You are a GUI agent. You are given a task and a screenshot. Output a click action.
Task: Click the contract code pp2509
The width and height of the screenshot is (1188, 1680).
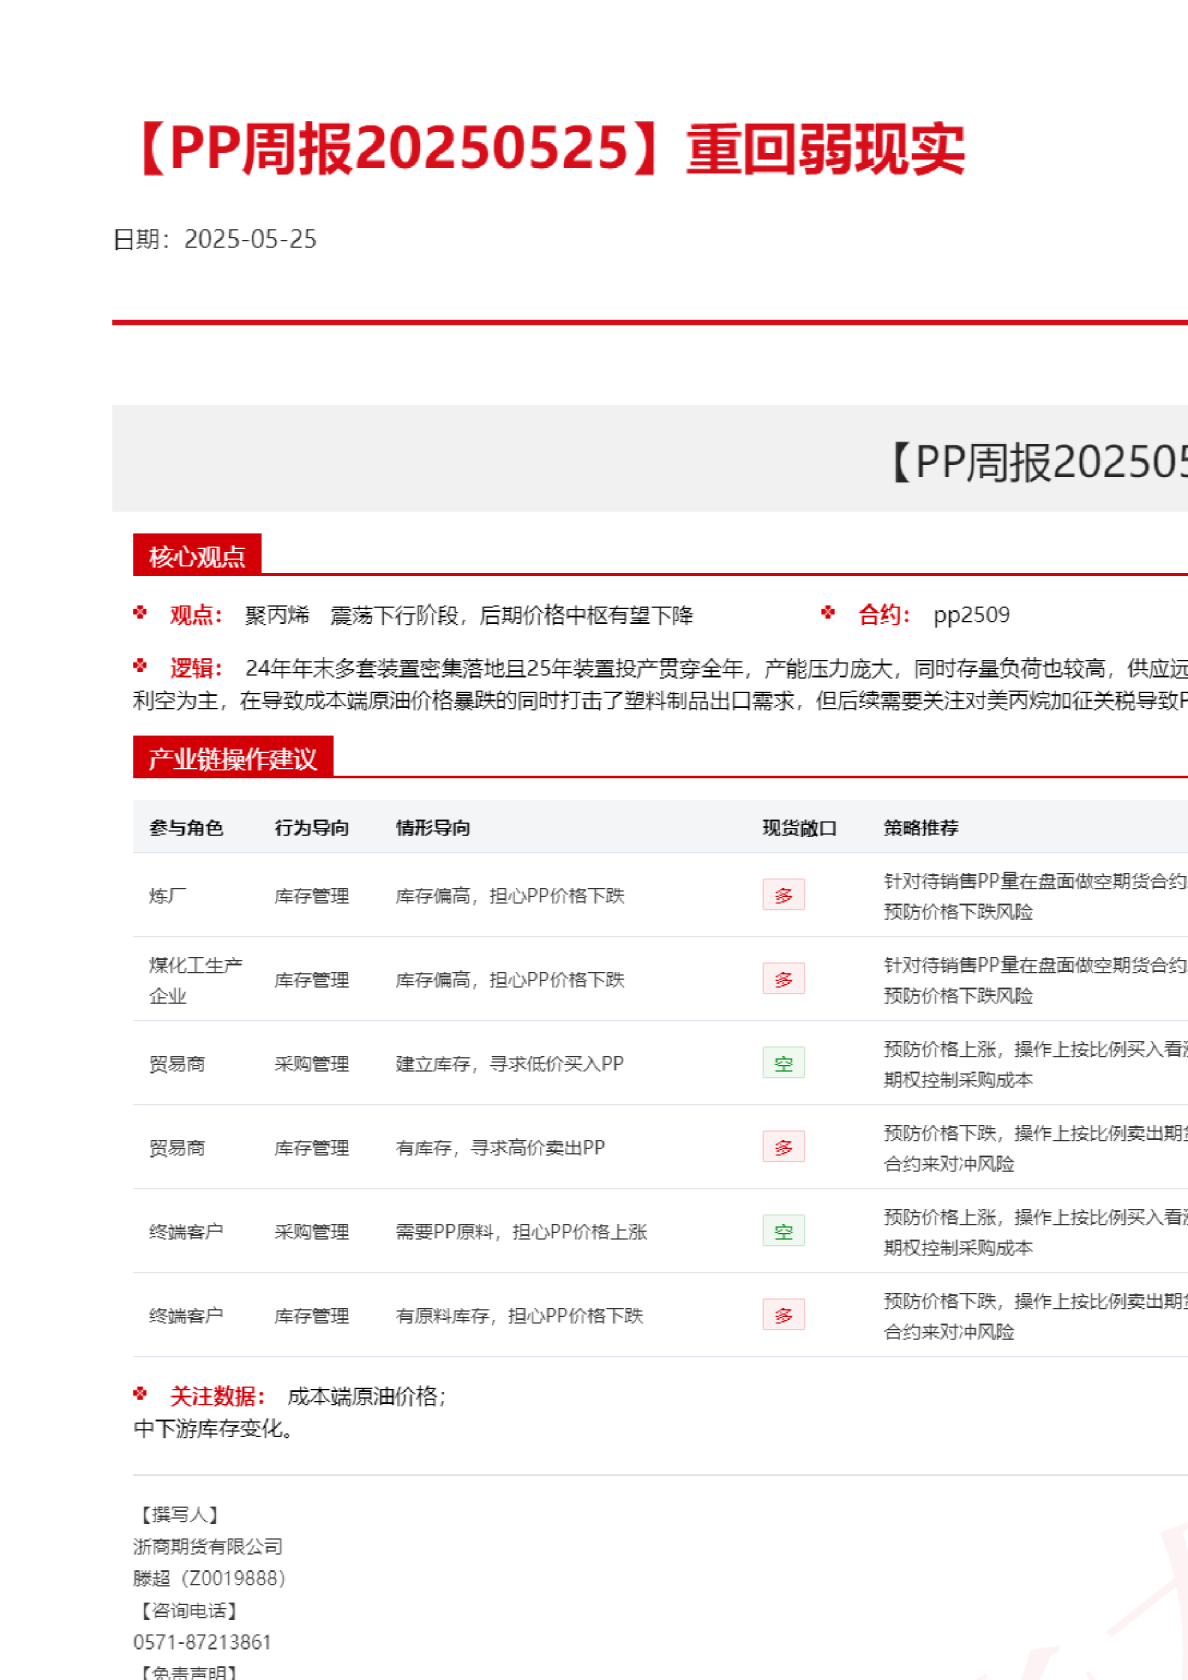[971, 615]
